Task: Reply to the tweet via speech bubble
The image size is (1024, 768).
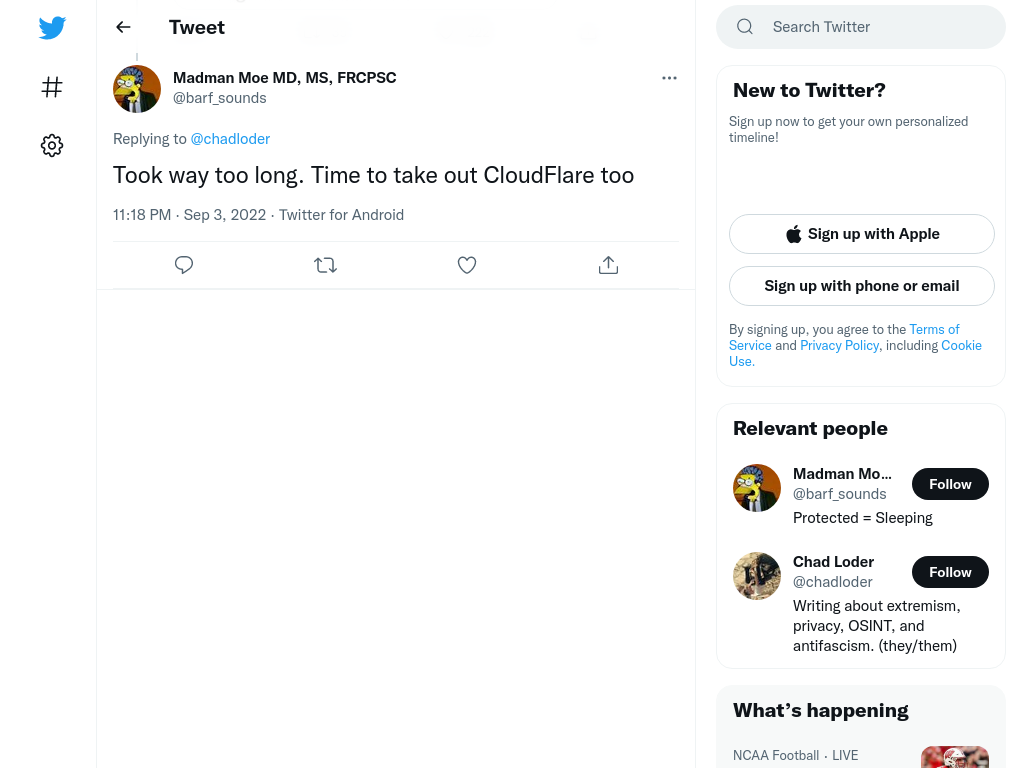Action: (184, 265)
